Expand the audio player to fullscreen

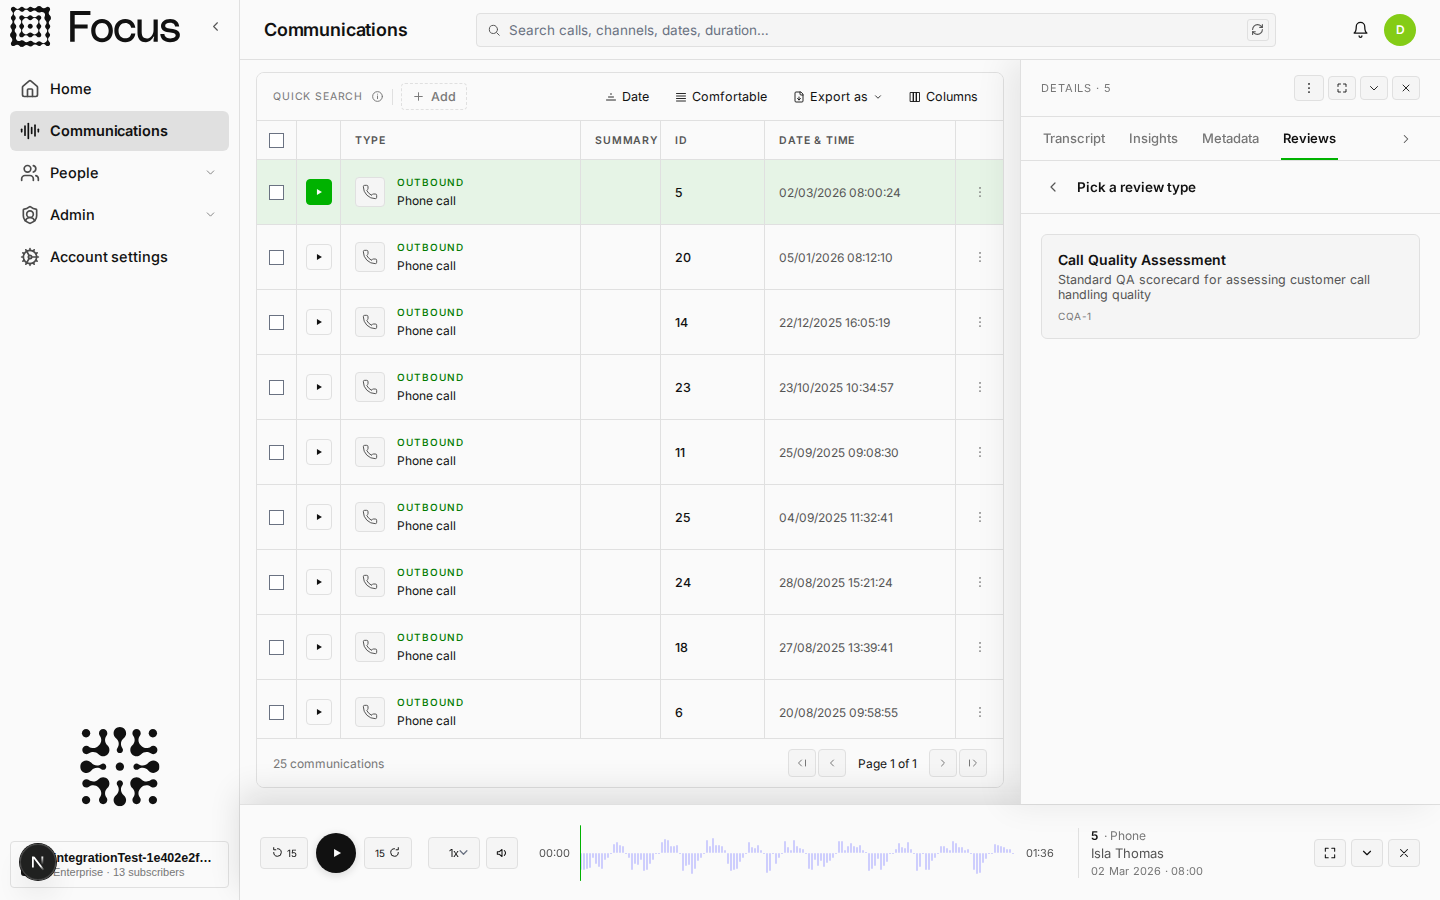1330,853
